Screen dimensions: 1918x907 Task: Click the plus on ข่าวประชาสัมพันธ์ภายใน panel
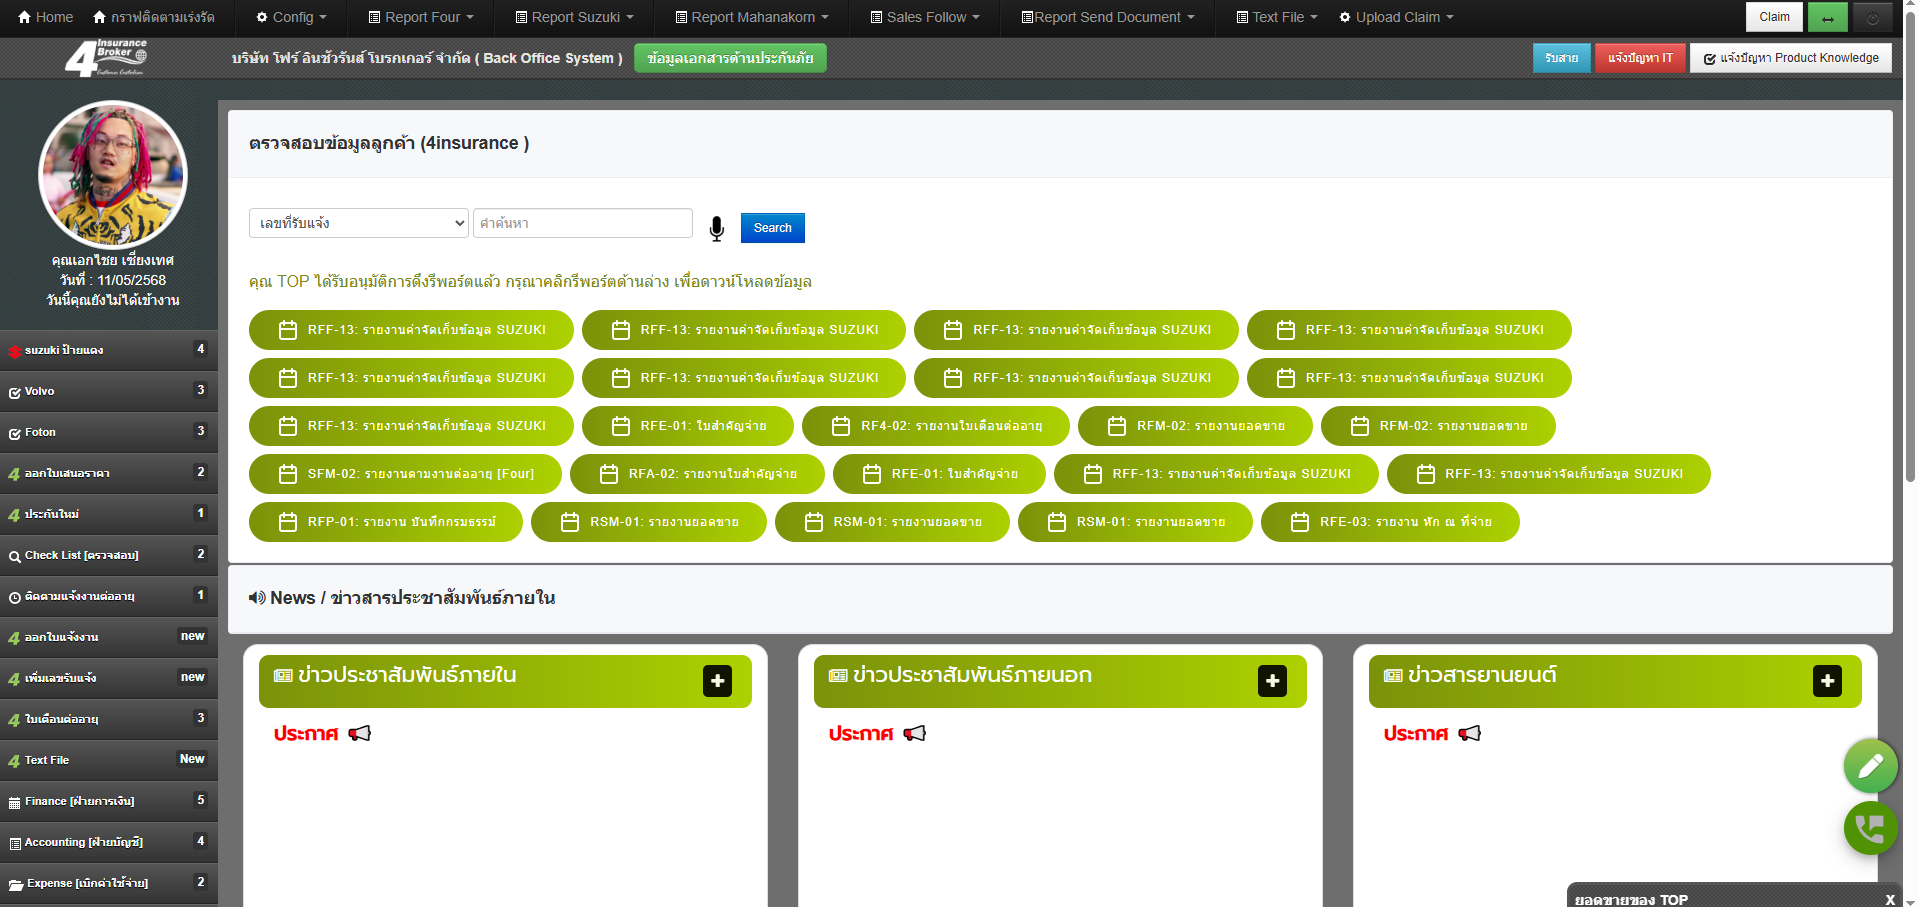click(x=716, y=681)
